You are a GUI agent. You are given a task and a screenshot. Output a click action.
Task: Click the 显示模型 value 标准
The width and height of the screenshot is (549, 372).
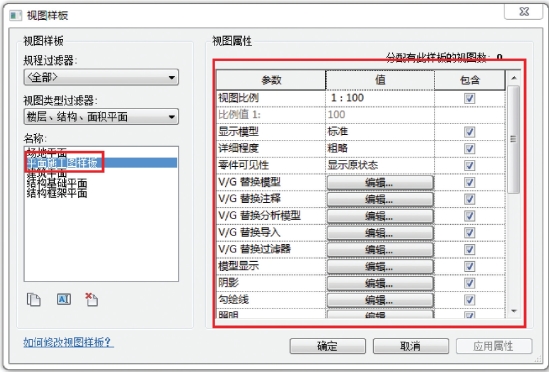(x=380, y=132)
